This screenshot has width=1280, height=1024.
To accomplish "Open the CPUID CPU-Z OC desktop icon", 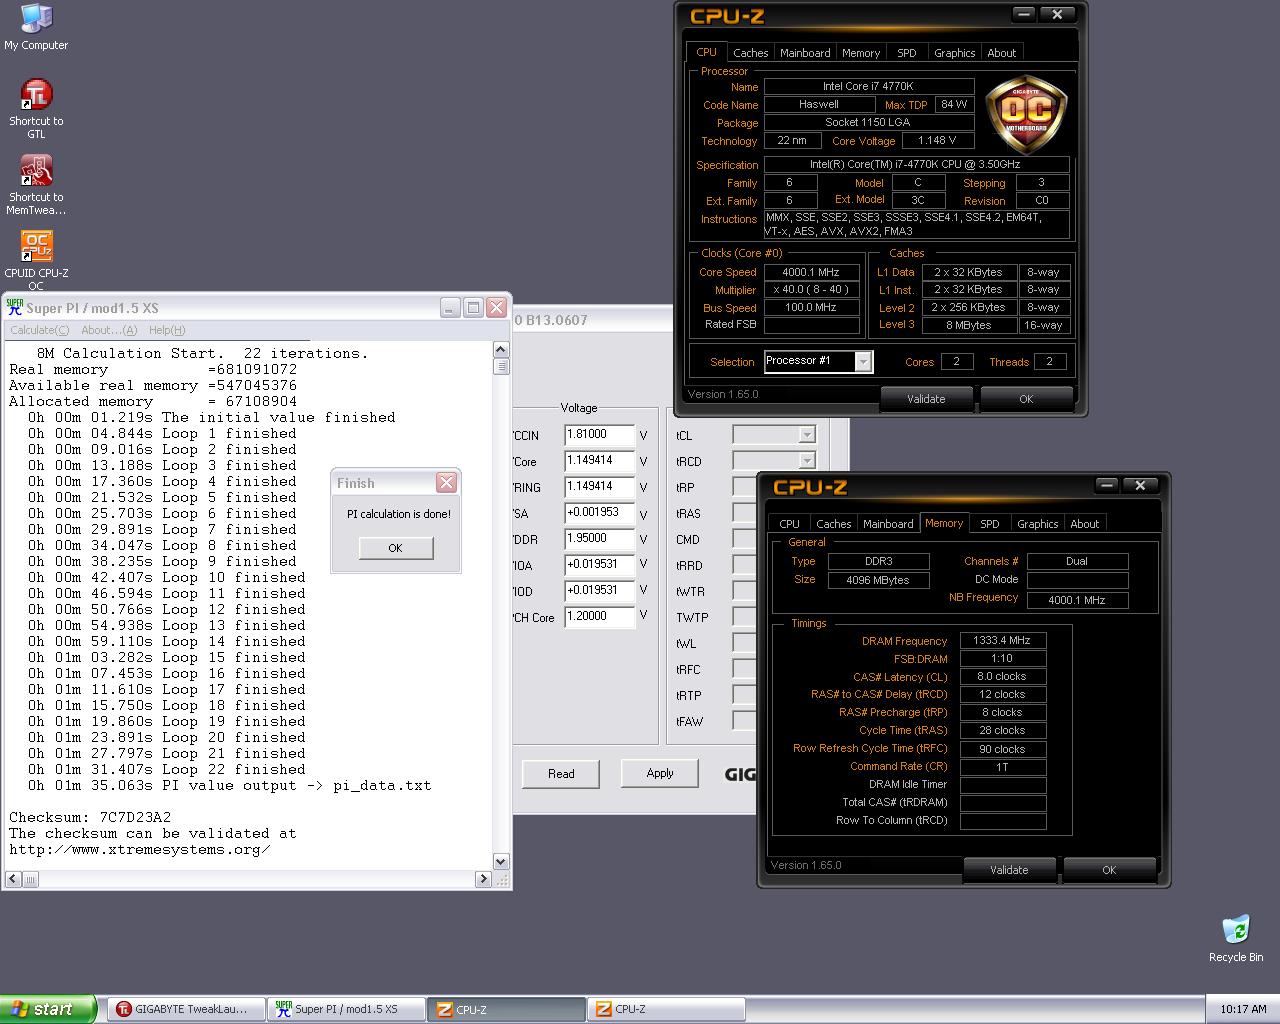I will click(x=36, y=261).
